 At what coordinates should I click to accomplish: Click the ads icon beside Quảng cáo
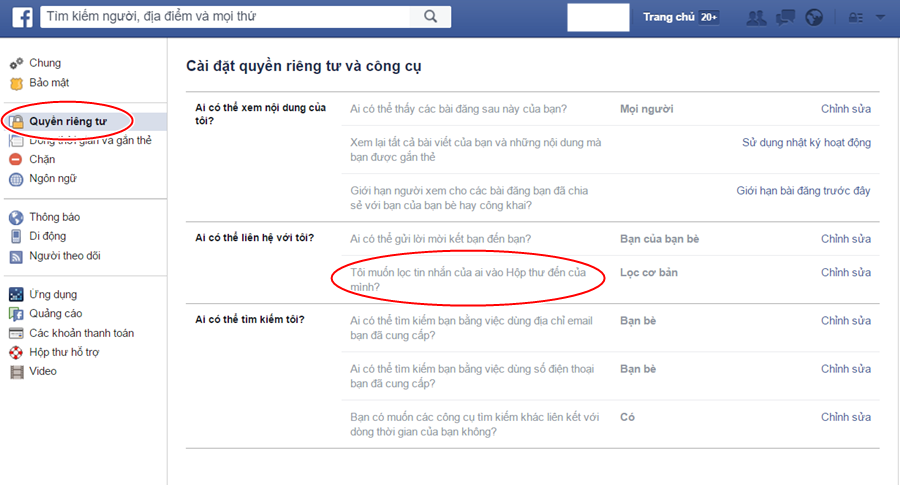click(x=16, y=314)
